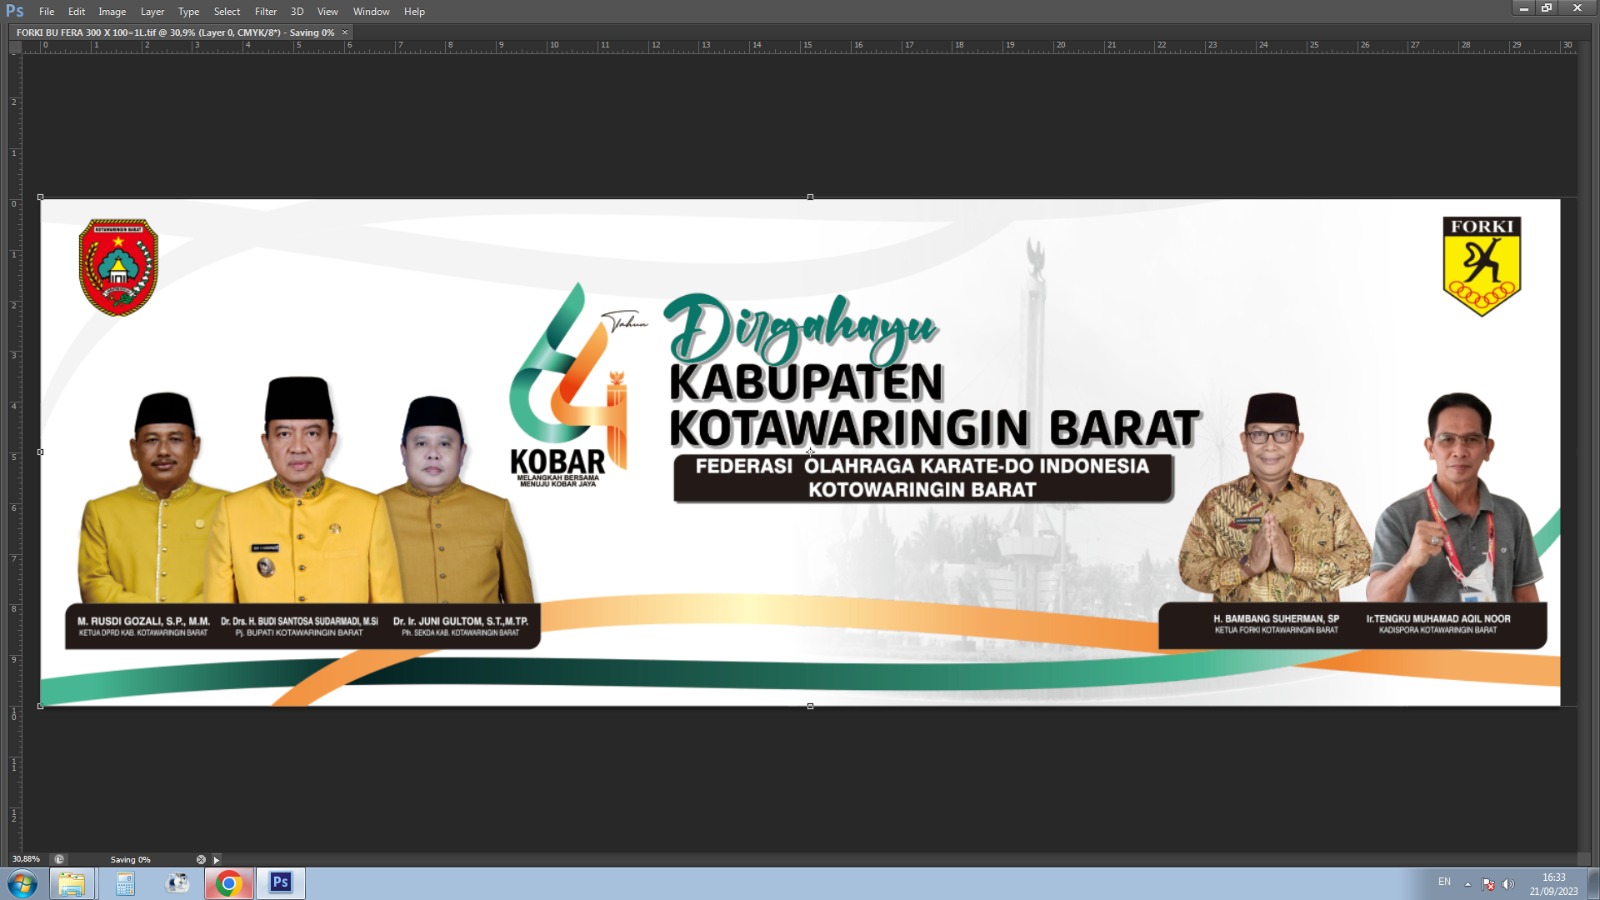The width and height of the screenshot is (1600, 900).
Task: Click the Kotawaringin Barat crest on the banner
Action: [x=118, y=268]
